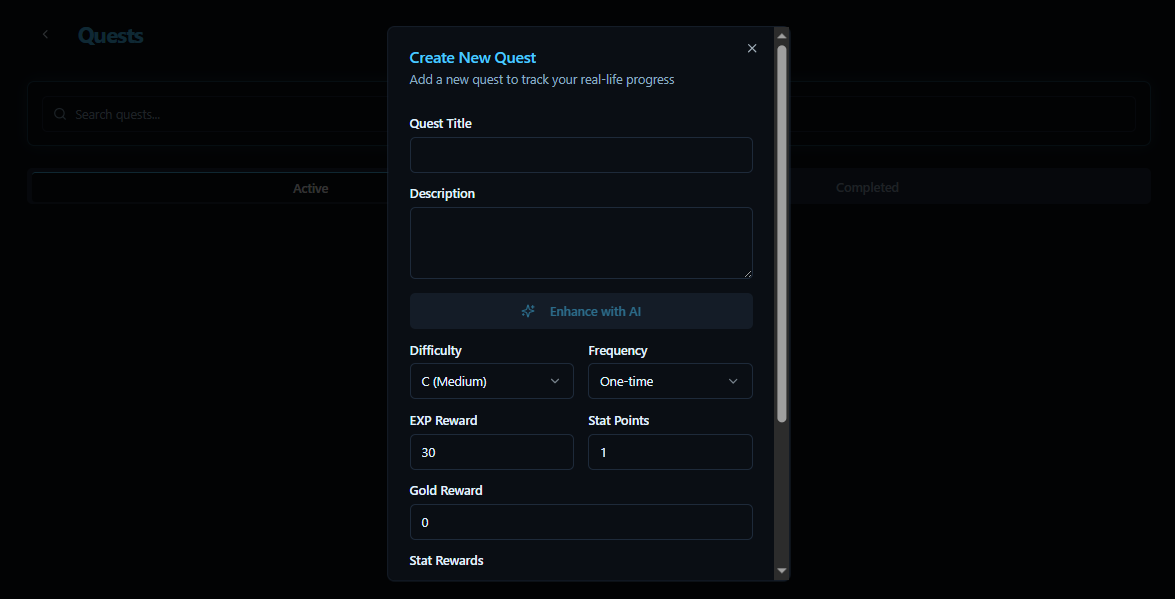The height and width of the screenshot is (599, 1175).
Task: Open the Difficulty dropdown showing C (Medium)
Action: (491, 381)
